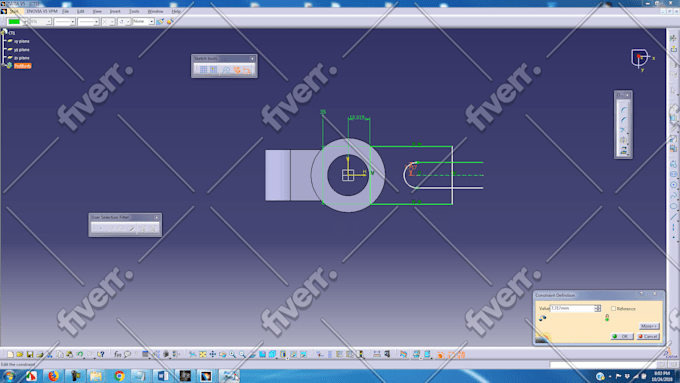Viewport: 680px width, 383px height.
Task: Click the Paste icon
Action: click(69, 354)
